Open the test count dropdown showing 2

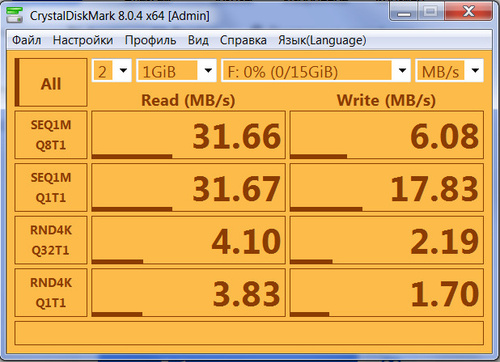(x=112, y=71)
